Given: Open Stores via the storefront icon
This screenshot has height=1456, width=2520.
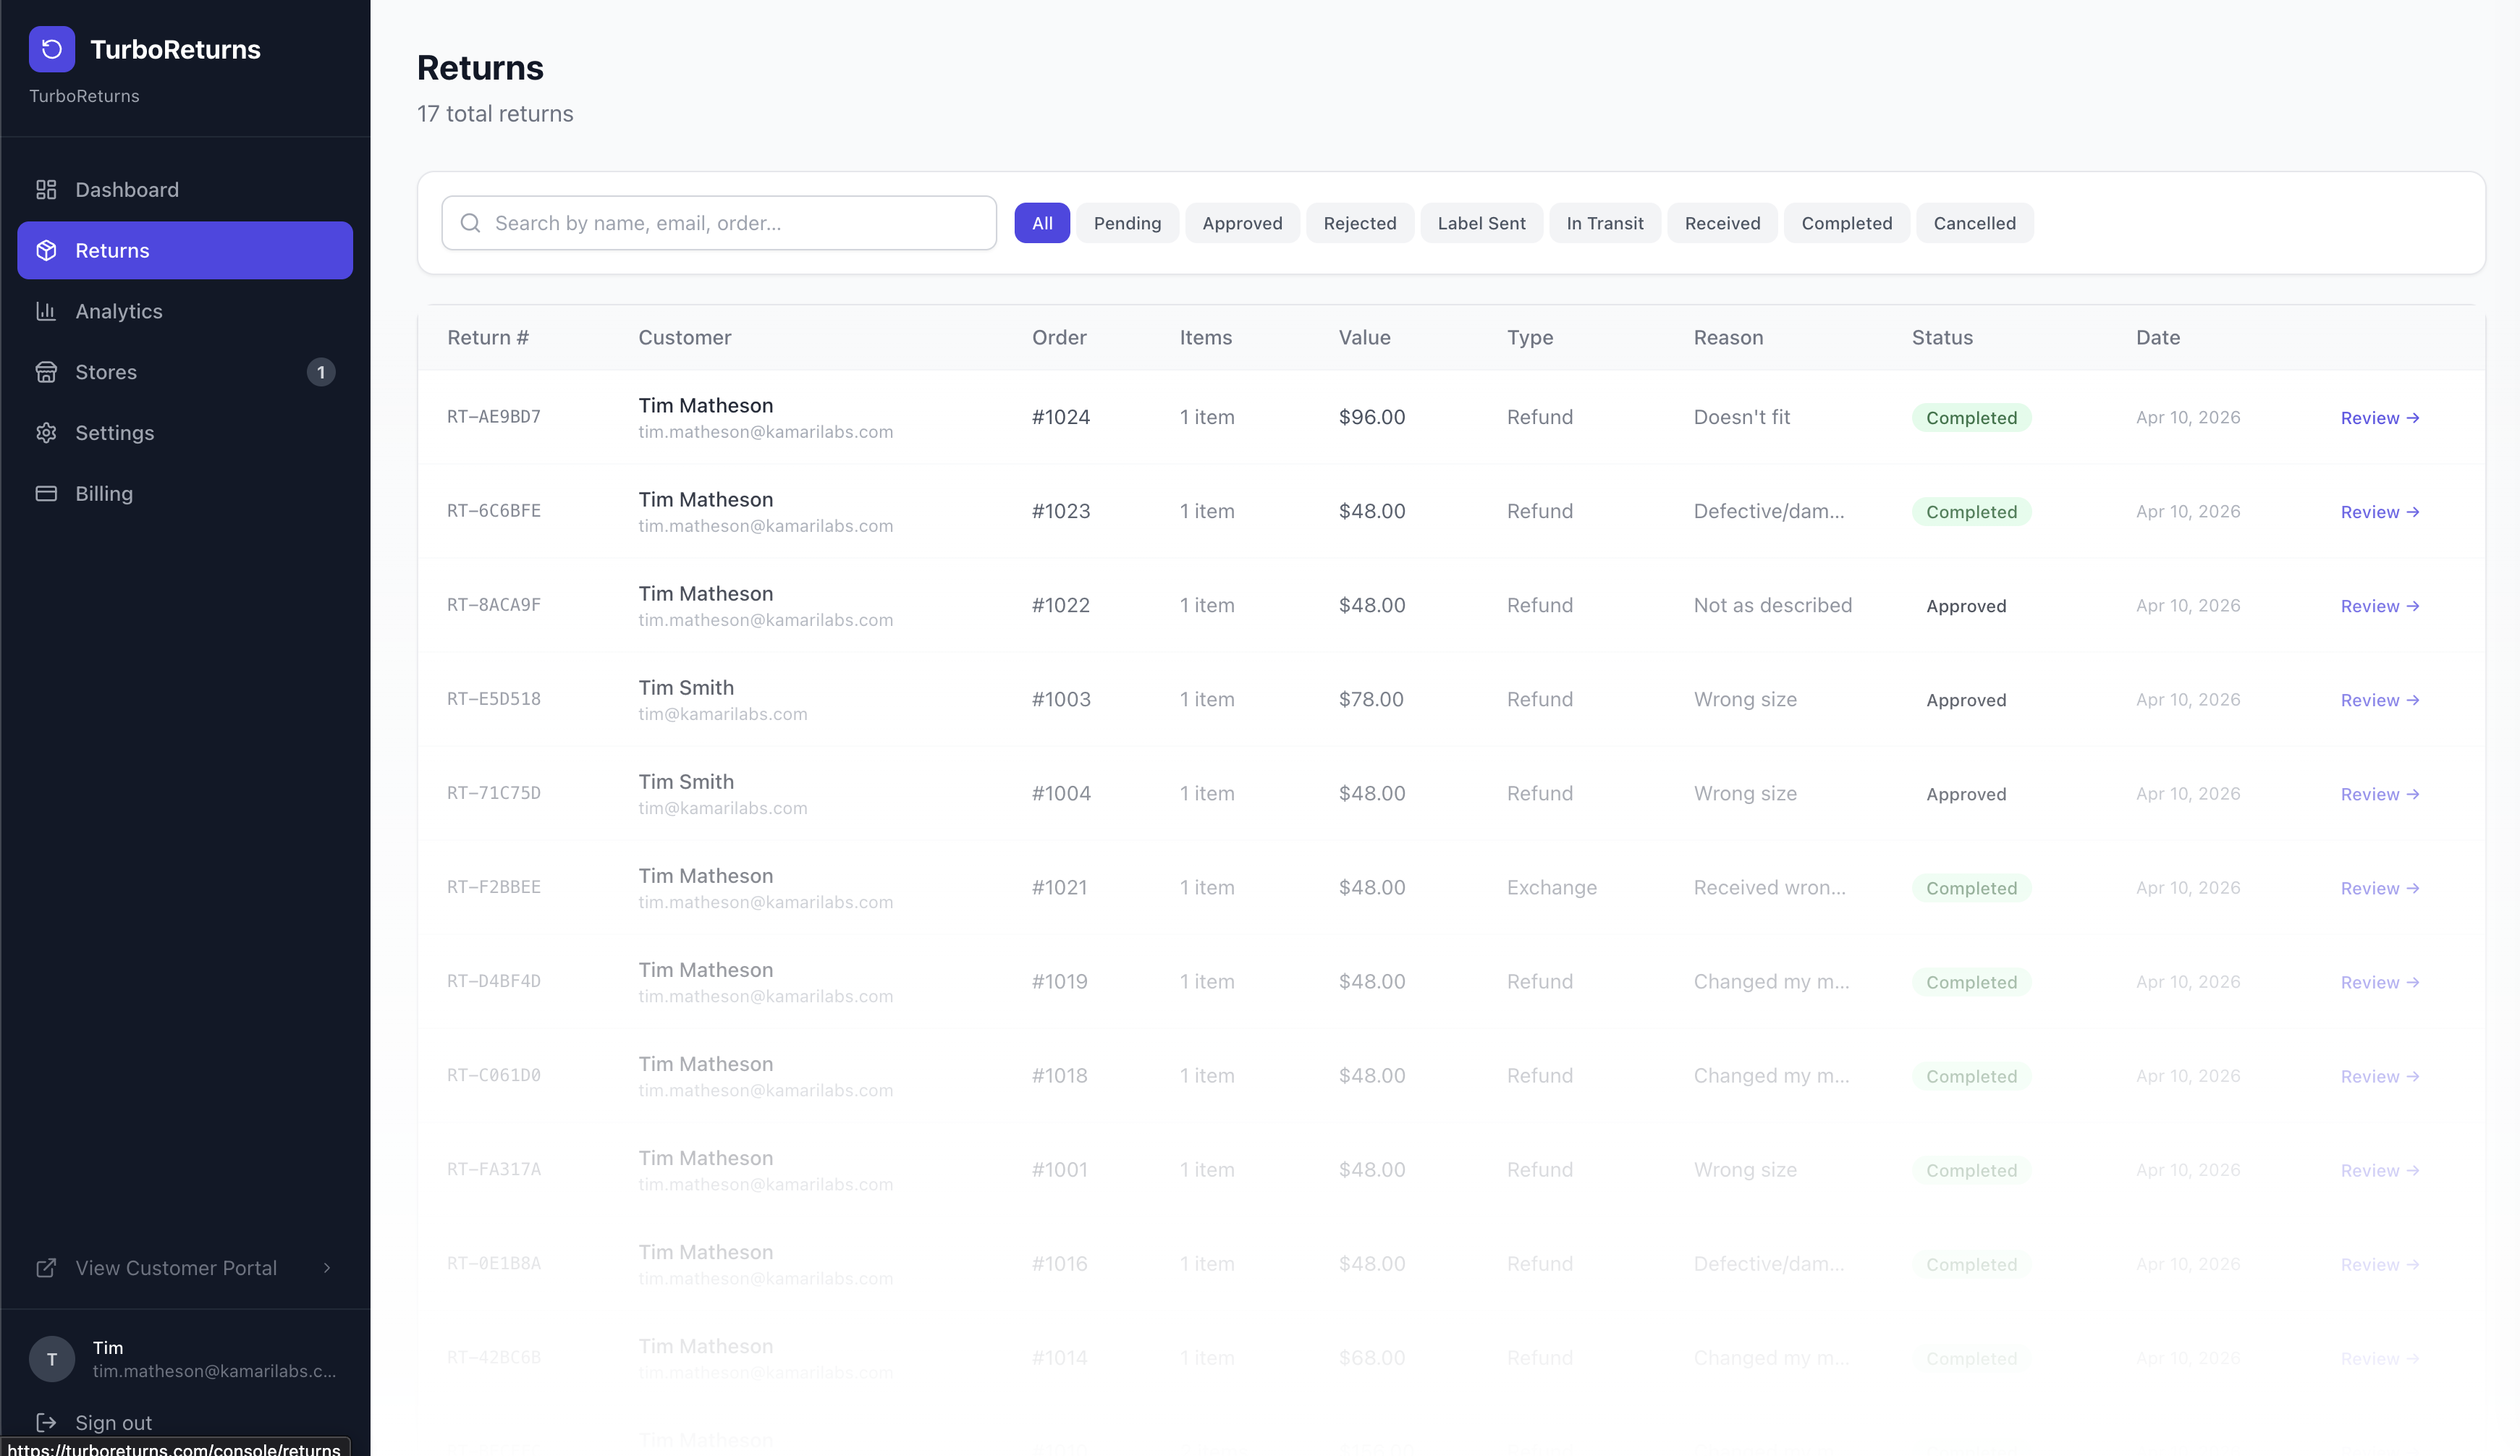Looking at the screenshot, I should 46,372.
